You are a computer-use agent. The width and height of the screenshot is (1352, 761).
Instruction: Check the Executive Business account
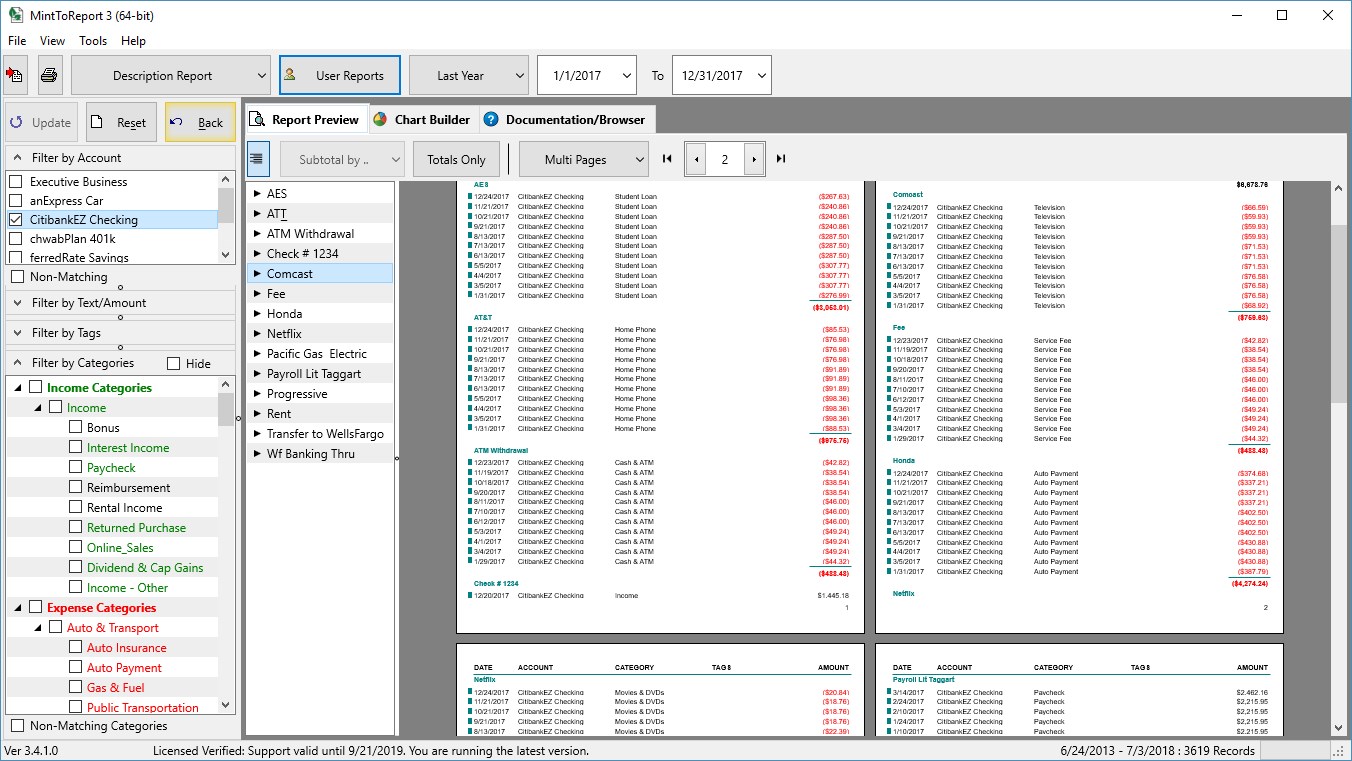15,182
